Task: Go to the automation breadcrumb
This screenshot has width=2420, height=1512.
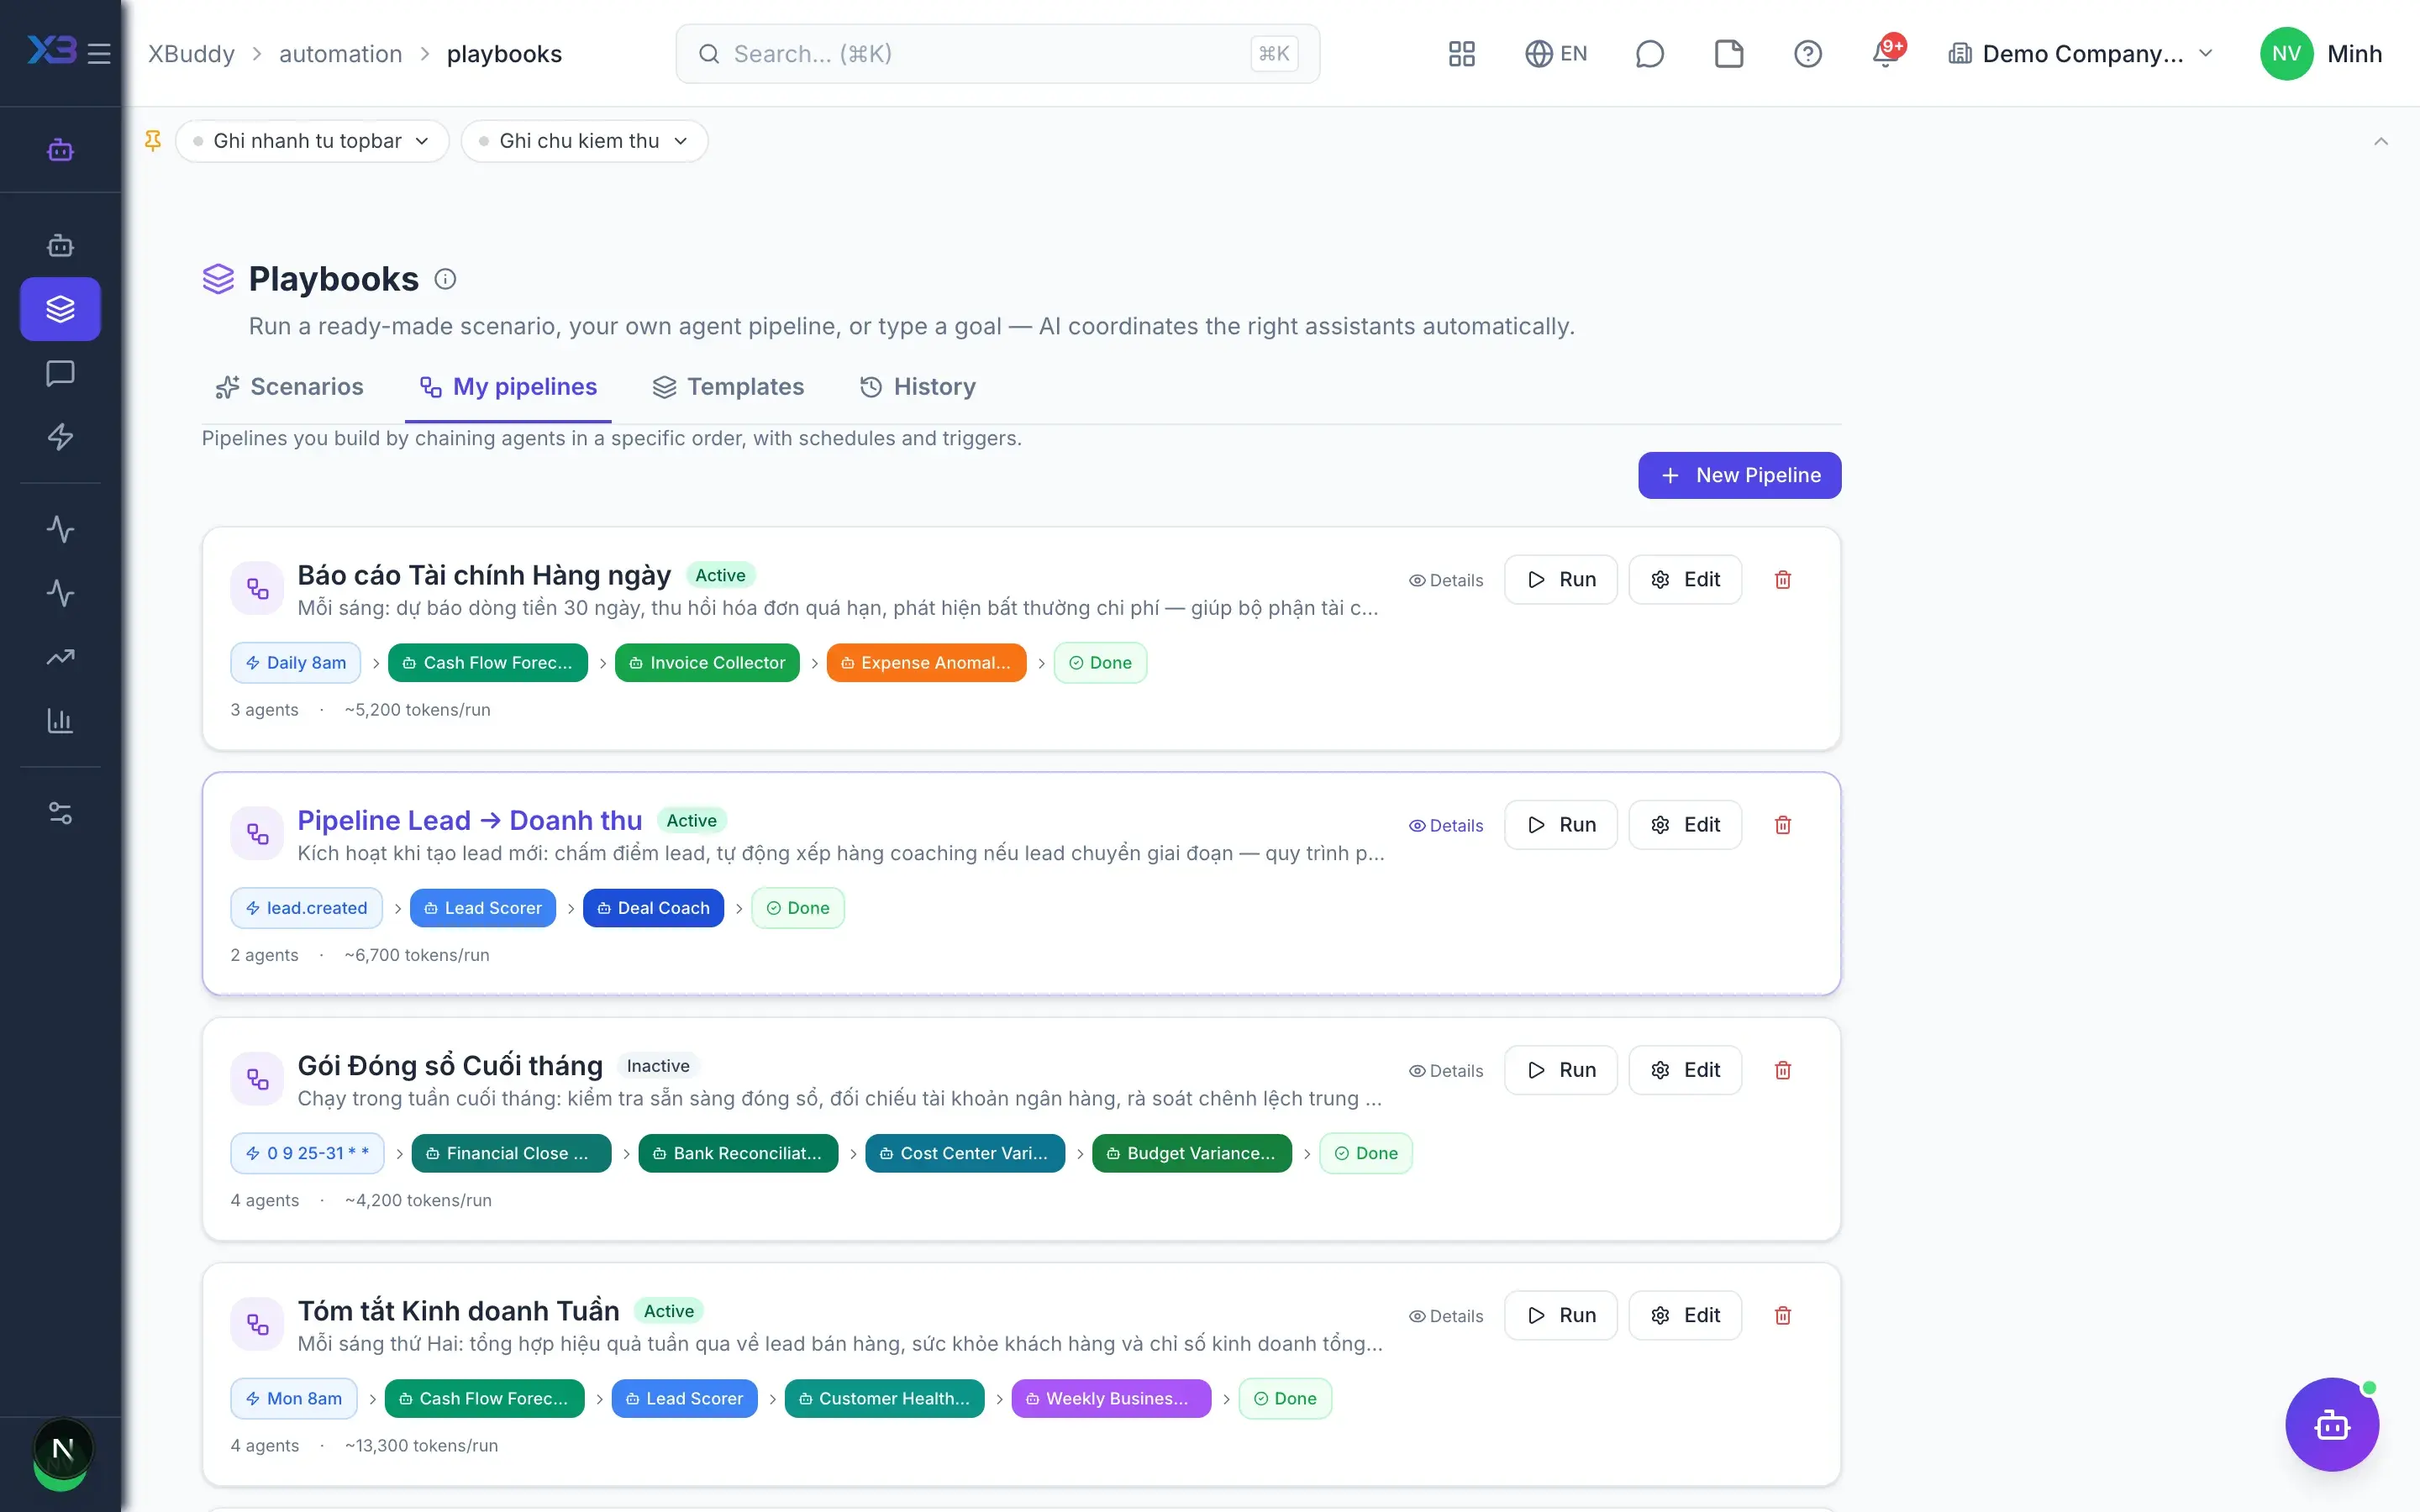Action: (340, 54)
